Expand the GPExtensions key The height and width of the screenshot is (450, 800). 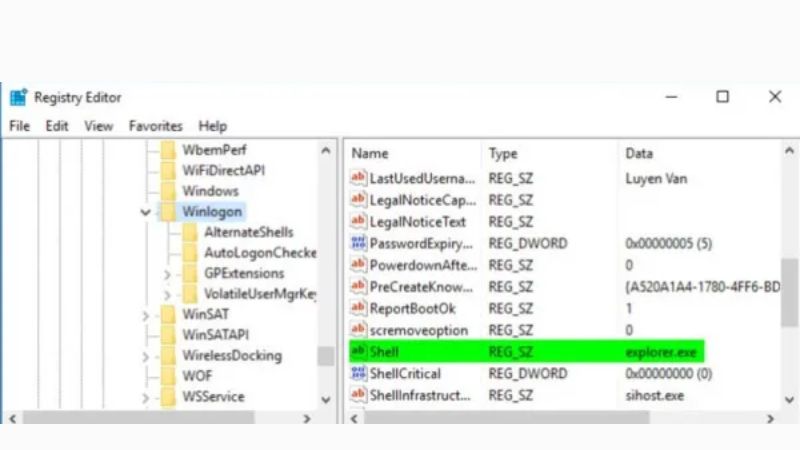click(x=168, y=273)
